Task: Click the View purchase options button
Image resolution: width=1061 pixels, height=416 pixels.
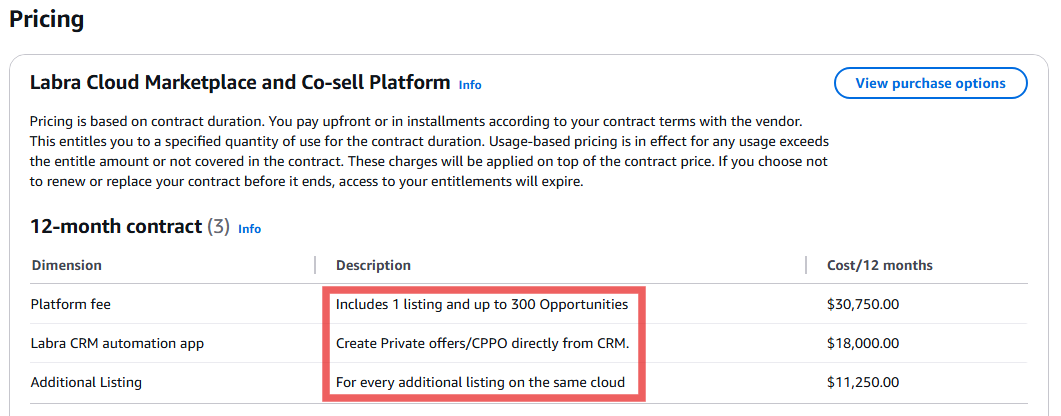Action: click(930, 83)
